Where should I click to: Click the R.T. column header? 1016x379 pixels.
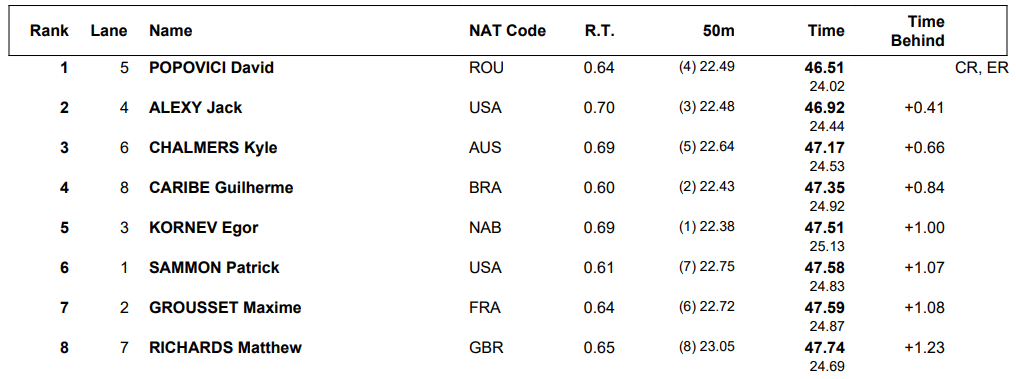tap(599, 30)
